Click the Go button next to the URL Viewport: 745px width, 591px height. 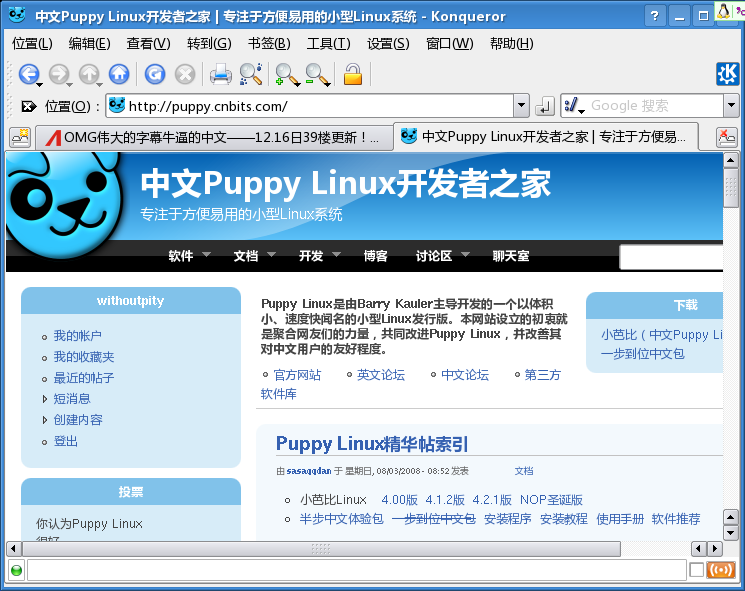[x=544, y=106]
